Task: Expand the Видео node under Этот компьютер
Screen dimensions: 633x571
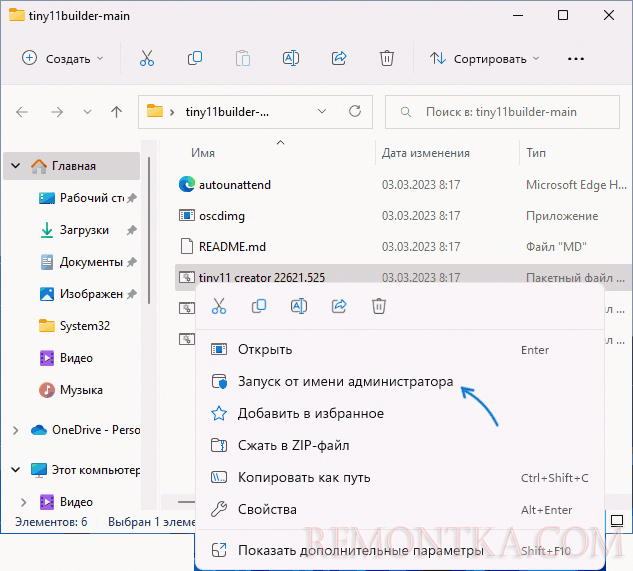Action: pos(23,502)
